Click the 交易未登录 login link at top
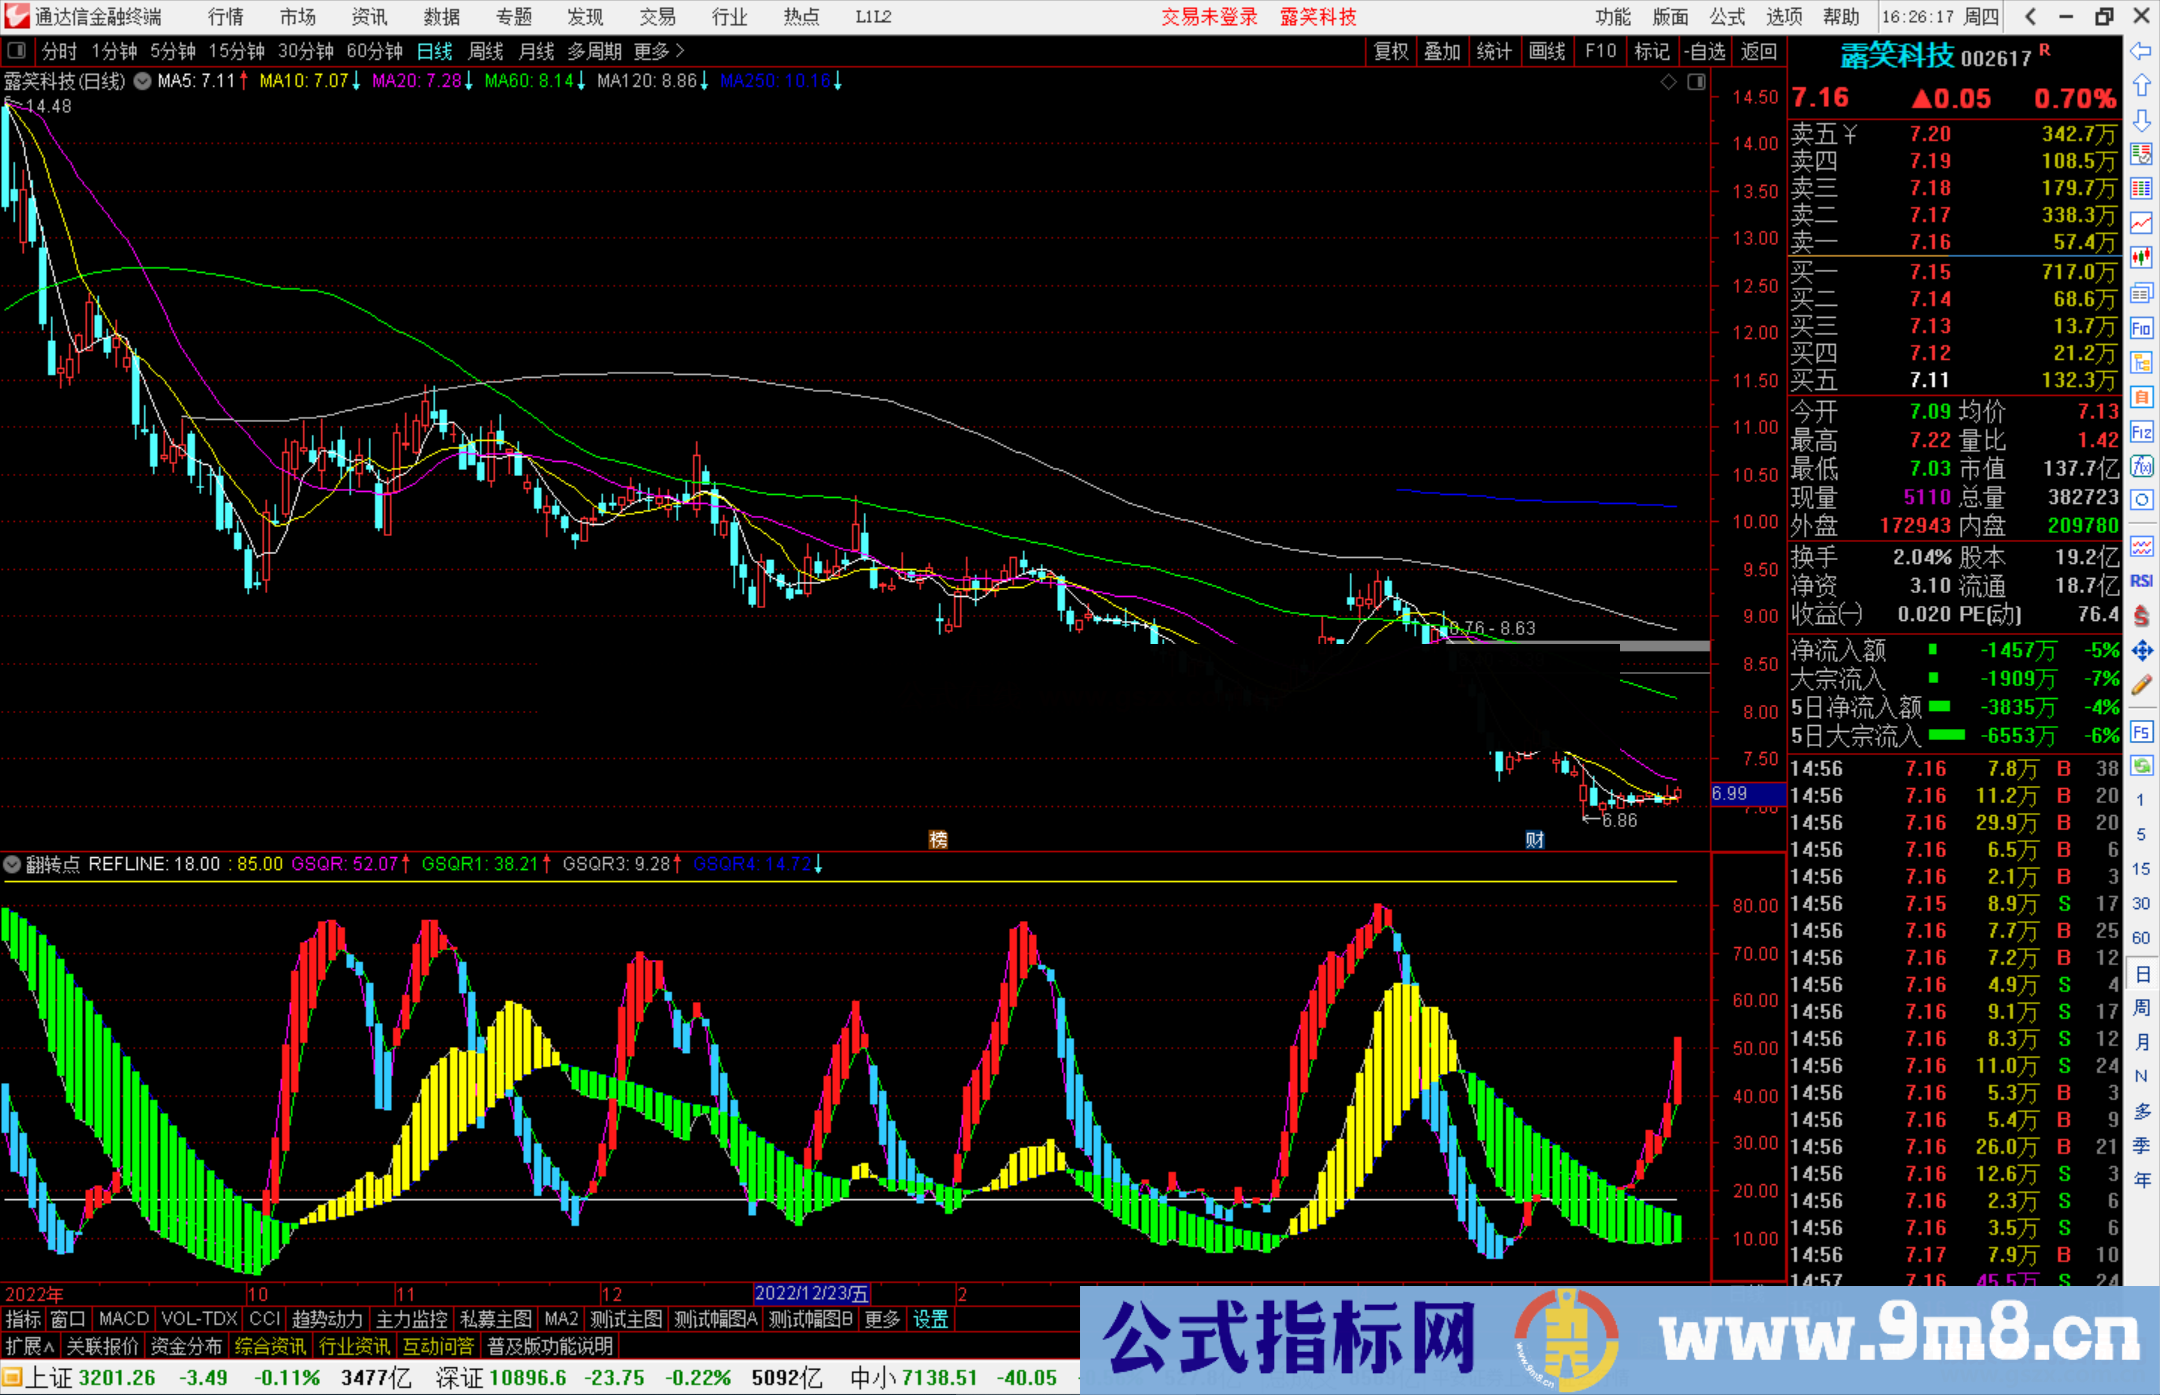Viewport: 2160px width, 1395px height. (x=1209, y=16)
